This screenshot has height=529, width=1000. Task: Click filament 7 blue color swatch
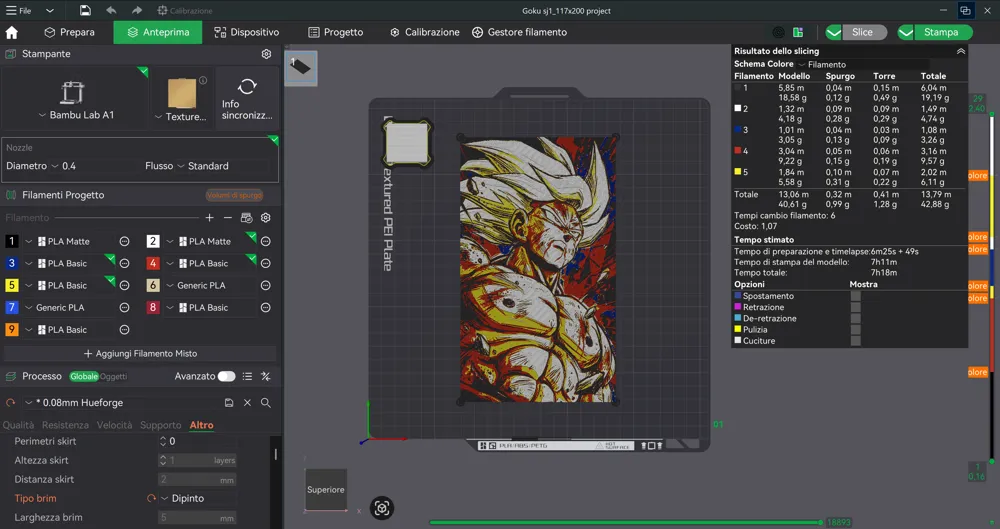coord(11,308)
